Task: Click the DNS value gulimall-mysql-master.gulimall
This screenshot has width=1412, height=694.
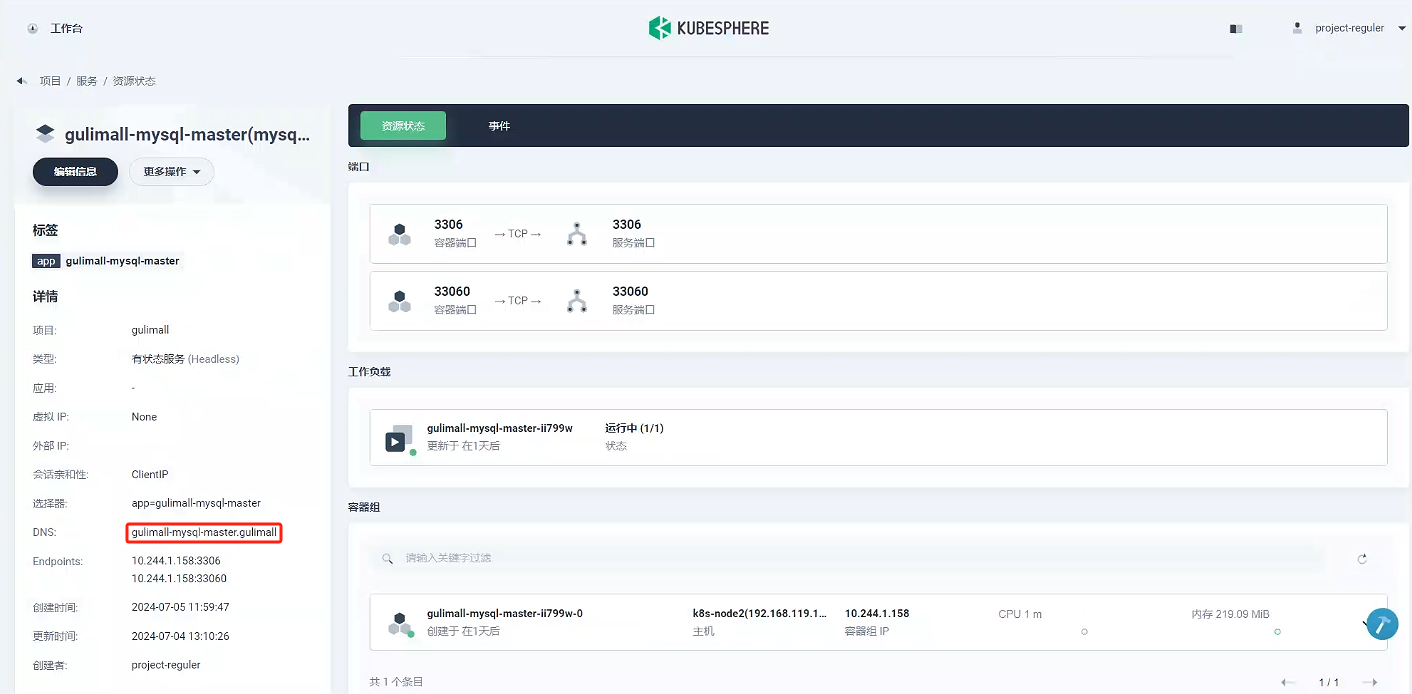Action: pyautogui.click(x=204, y=533)
